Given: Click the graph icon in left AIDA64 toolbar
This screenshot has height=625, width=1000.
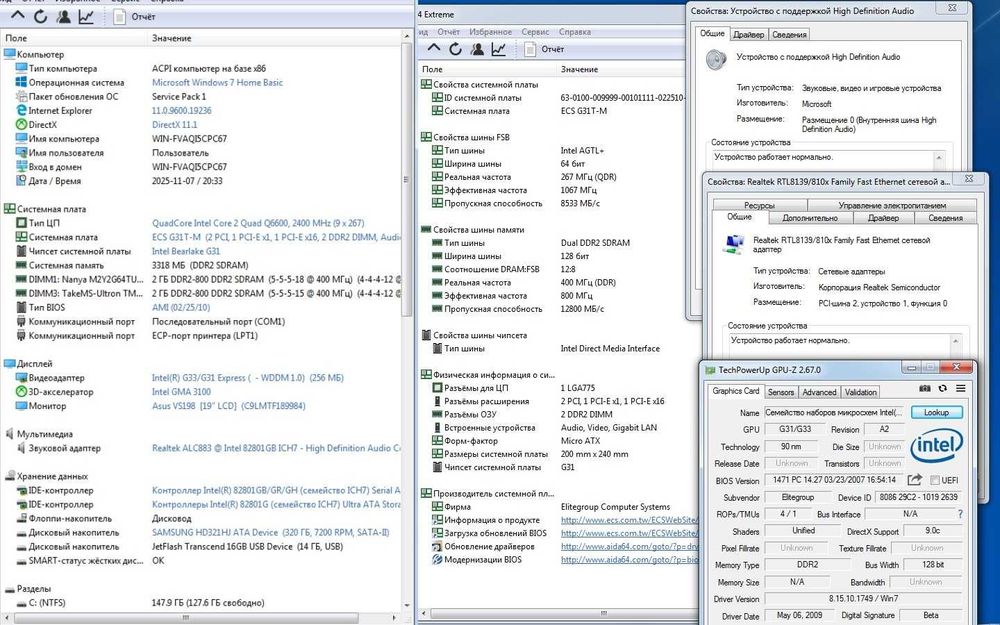Looking at the screenshot, I should (x=85, y=17).
